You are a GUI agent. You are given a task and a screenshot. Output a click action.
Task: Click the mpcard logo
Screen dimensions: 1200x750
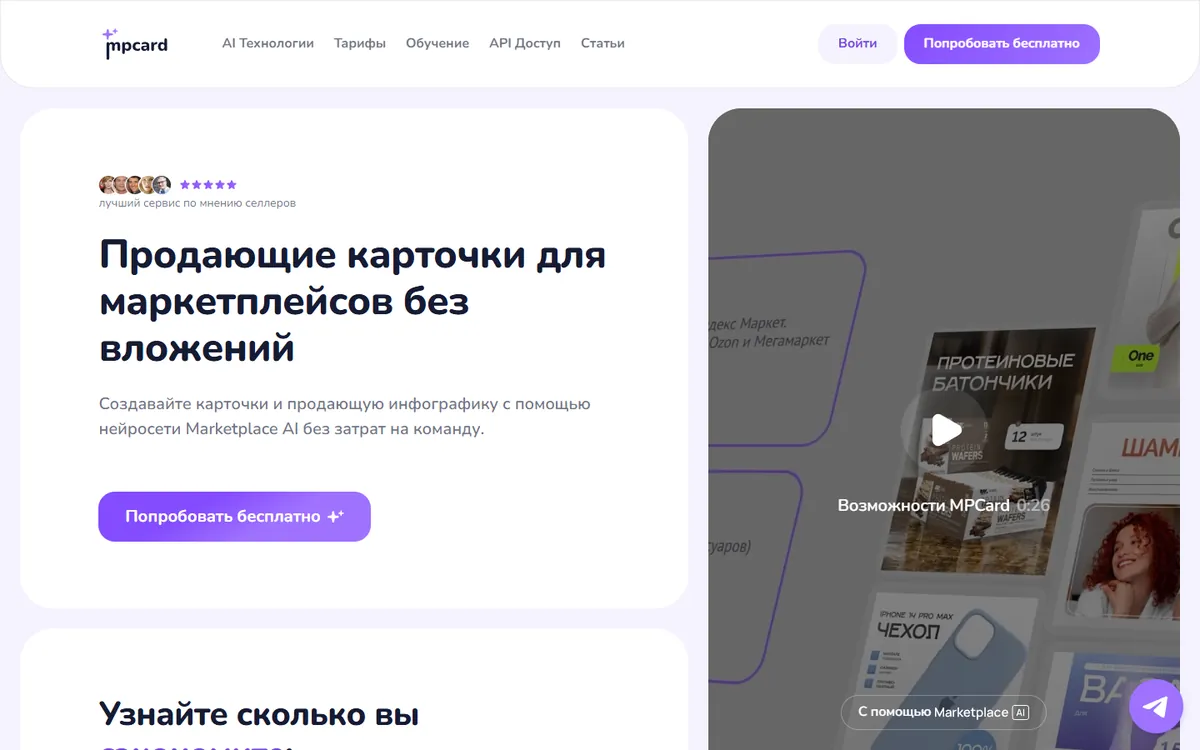135,43
